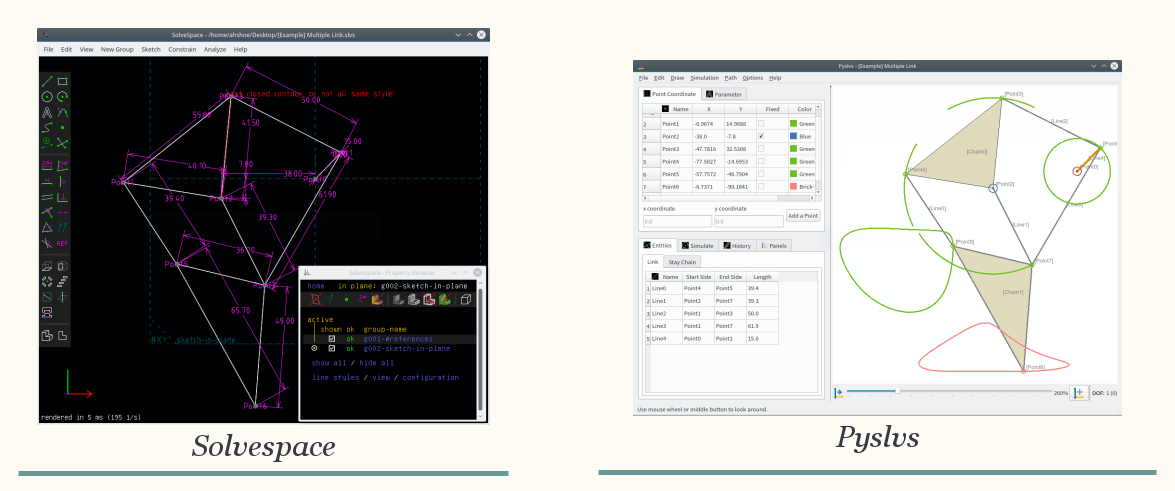Viewport: 1175px width, 491px height.
Task: Select the TrueType text tool
Action: tap(47, 112)
